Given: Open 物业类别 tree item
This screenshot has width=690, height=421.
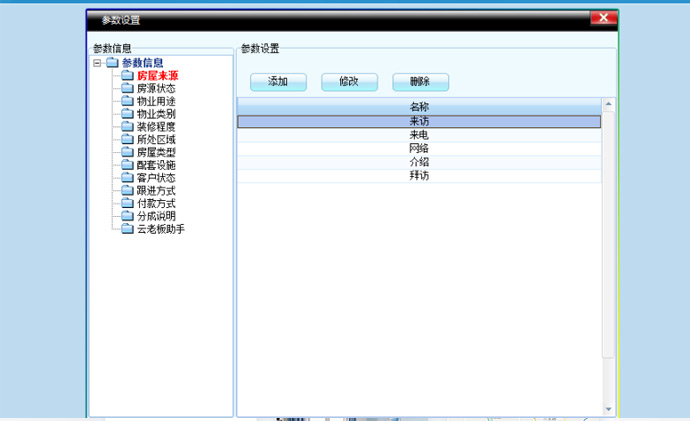Looking at the screenshot, I should coord(156,114).
